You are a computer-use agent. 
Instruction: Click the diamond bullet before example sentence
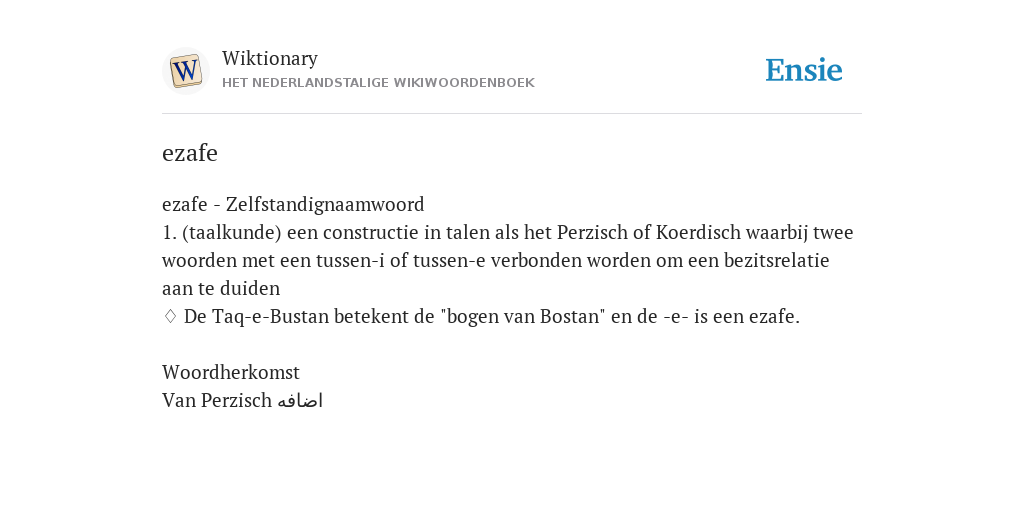pyautogui.click(x=170, y=317)
